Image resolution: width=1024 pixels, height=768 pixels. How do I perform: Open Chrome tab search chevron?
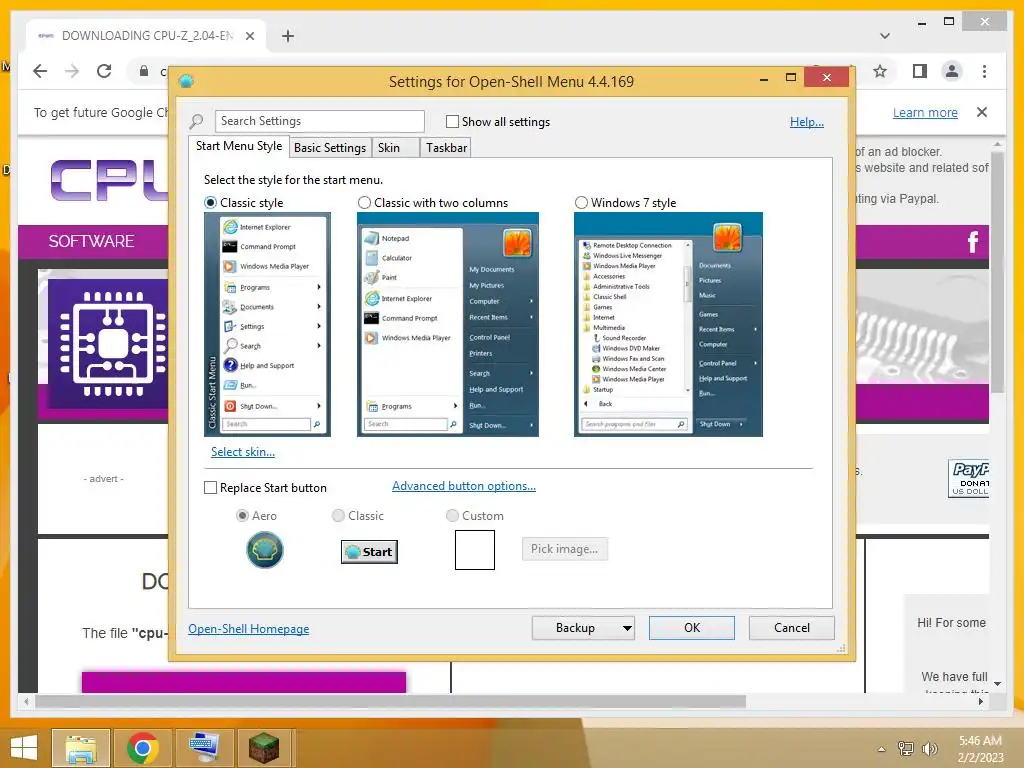tap(885, 36)
